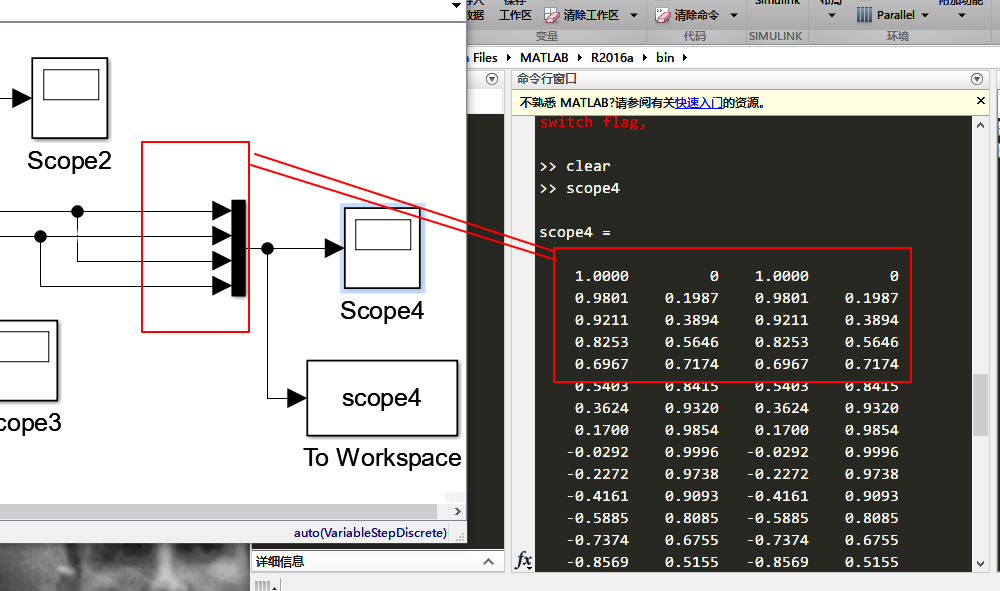The image size is (1000, 591).
Task: Click the Simulink horizontal scrollbar track
Action: tap(218, 511)
